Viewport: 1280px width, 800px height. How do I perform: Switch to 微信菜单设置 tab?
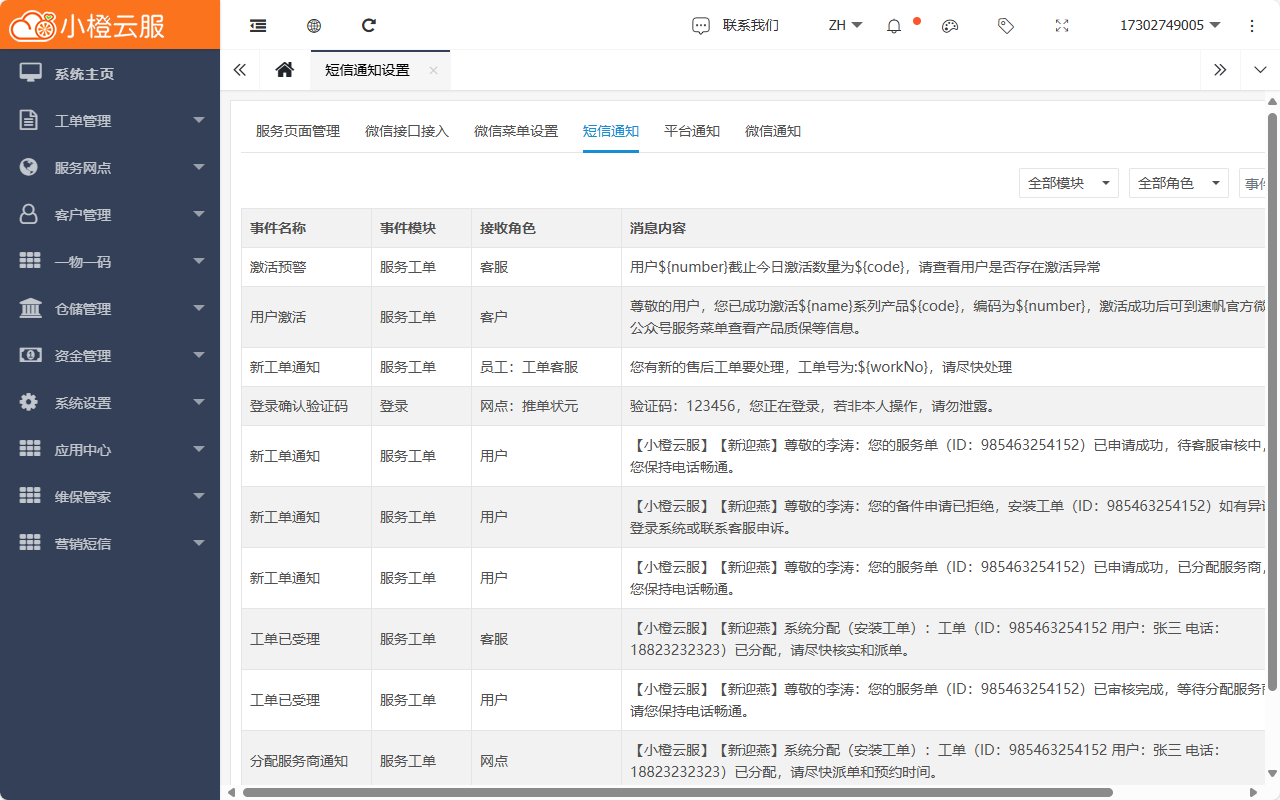(x=516, y=131)
